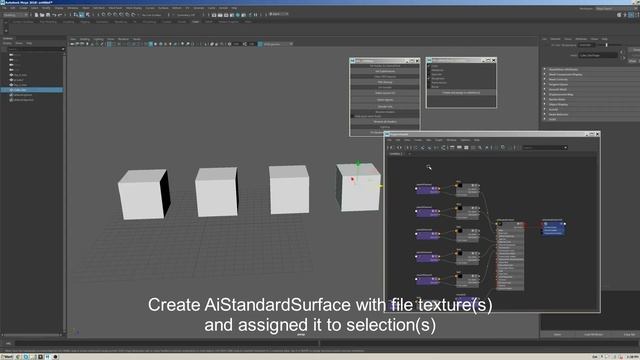Click the aiStandardSurface node in Hypershade
This screenshot has height=360, width=640.
coord(510,256)
